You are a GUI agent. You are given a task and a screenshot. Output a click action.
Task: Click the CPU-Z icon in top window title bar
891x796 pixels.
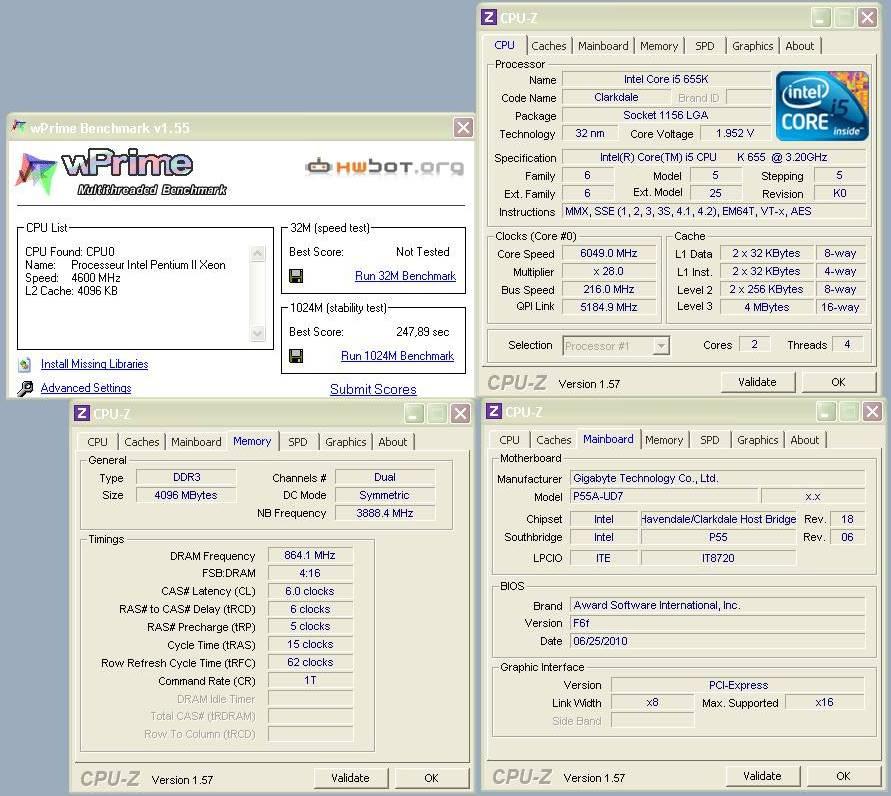pyautogui.click(x=489, y=17)
